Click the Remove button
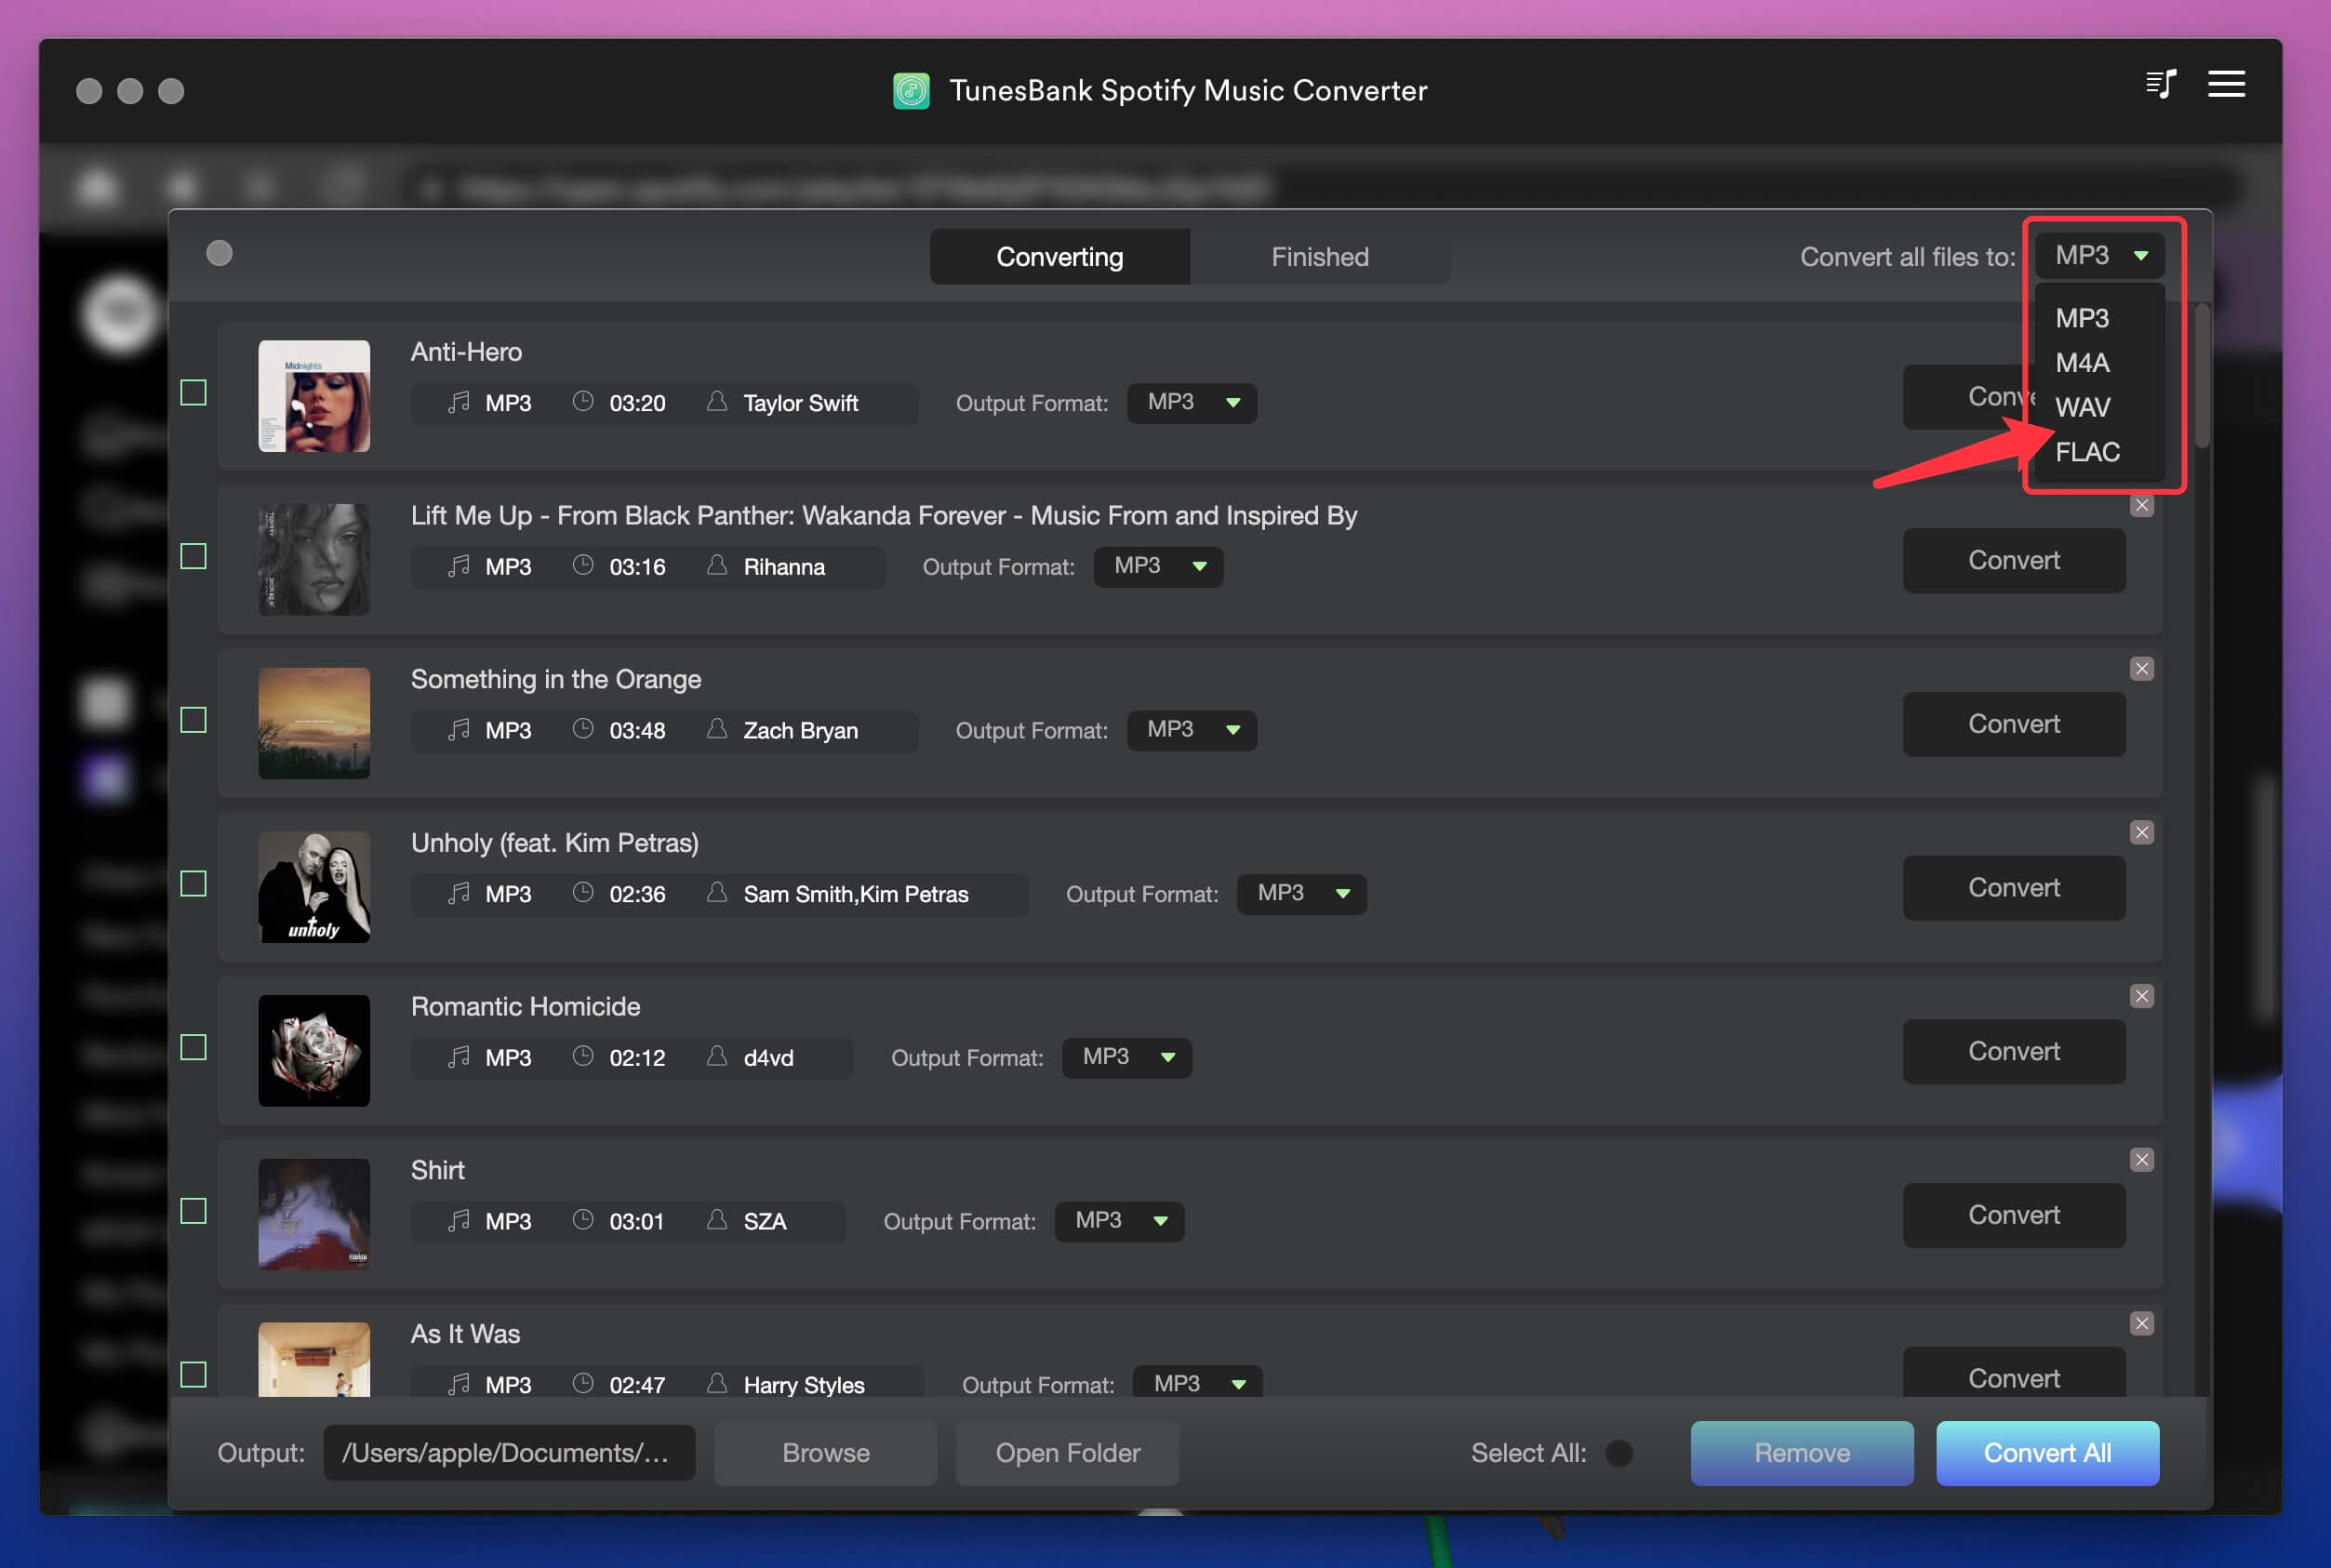 [x=1801, y=1453]
